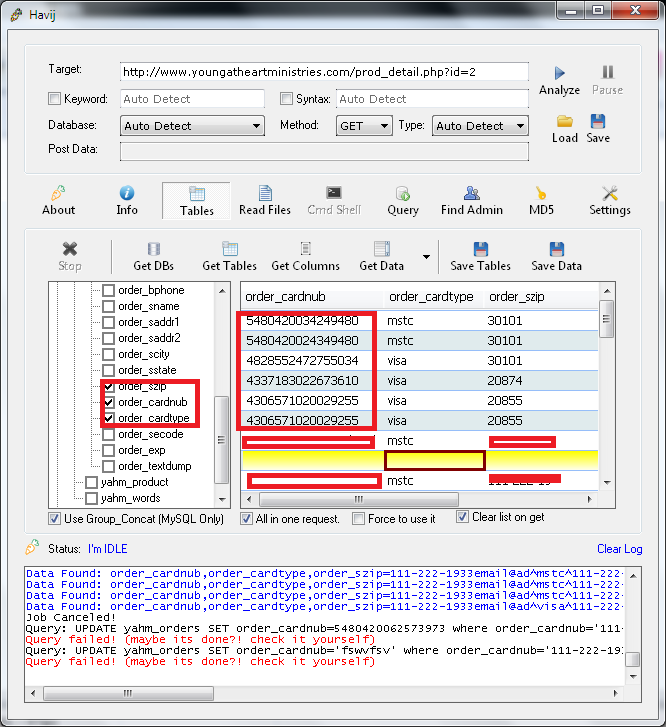Open the MD5 section icon
This screenshot has height=727, width=666.
tap(541, 192)
